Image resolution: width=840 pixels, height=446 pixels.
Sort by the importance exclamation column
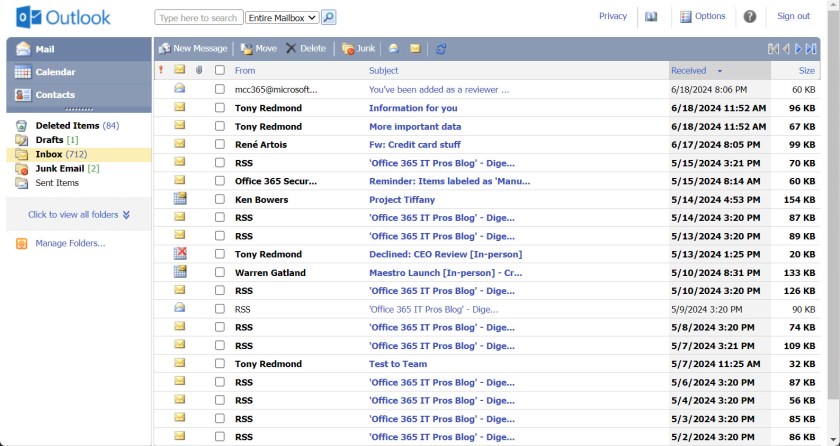click(161, 70)
